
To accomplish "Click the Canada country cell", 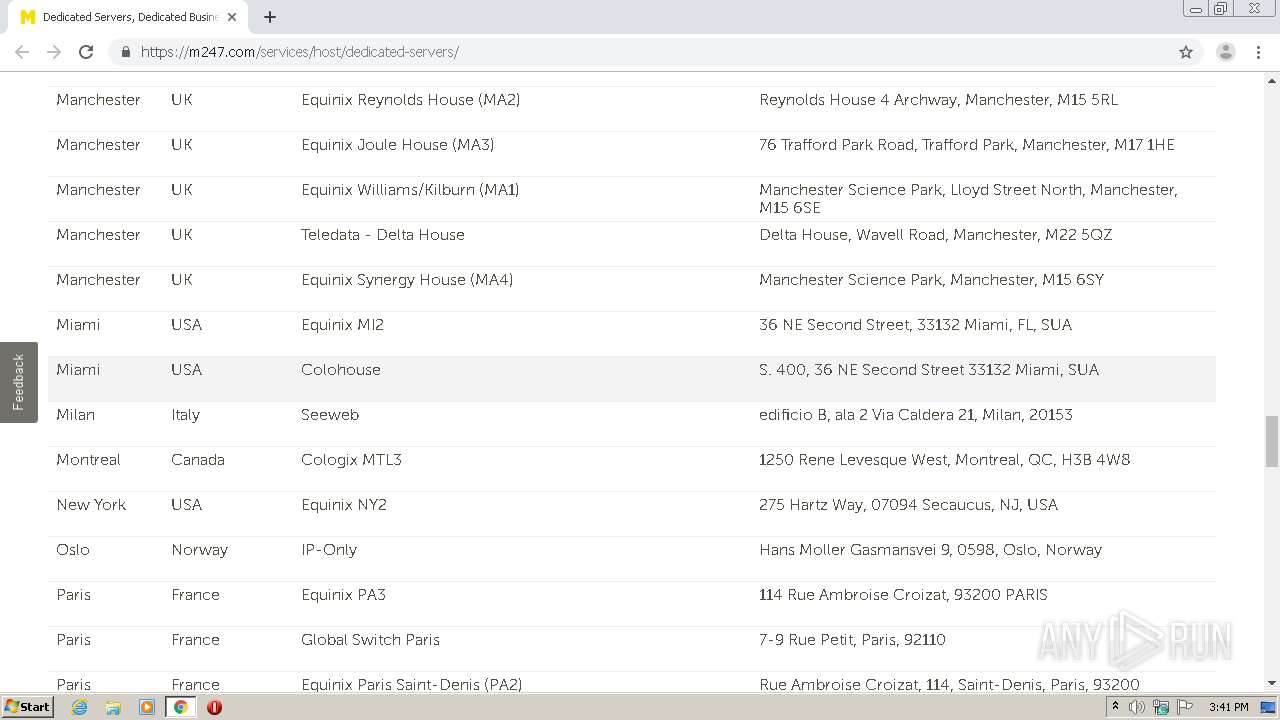I will point(198,460).
